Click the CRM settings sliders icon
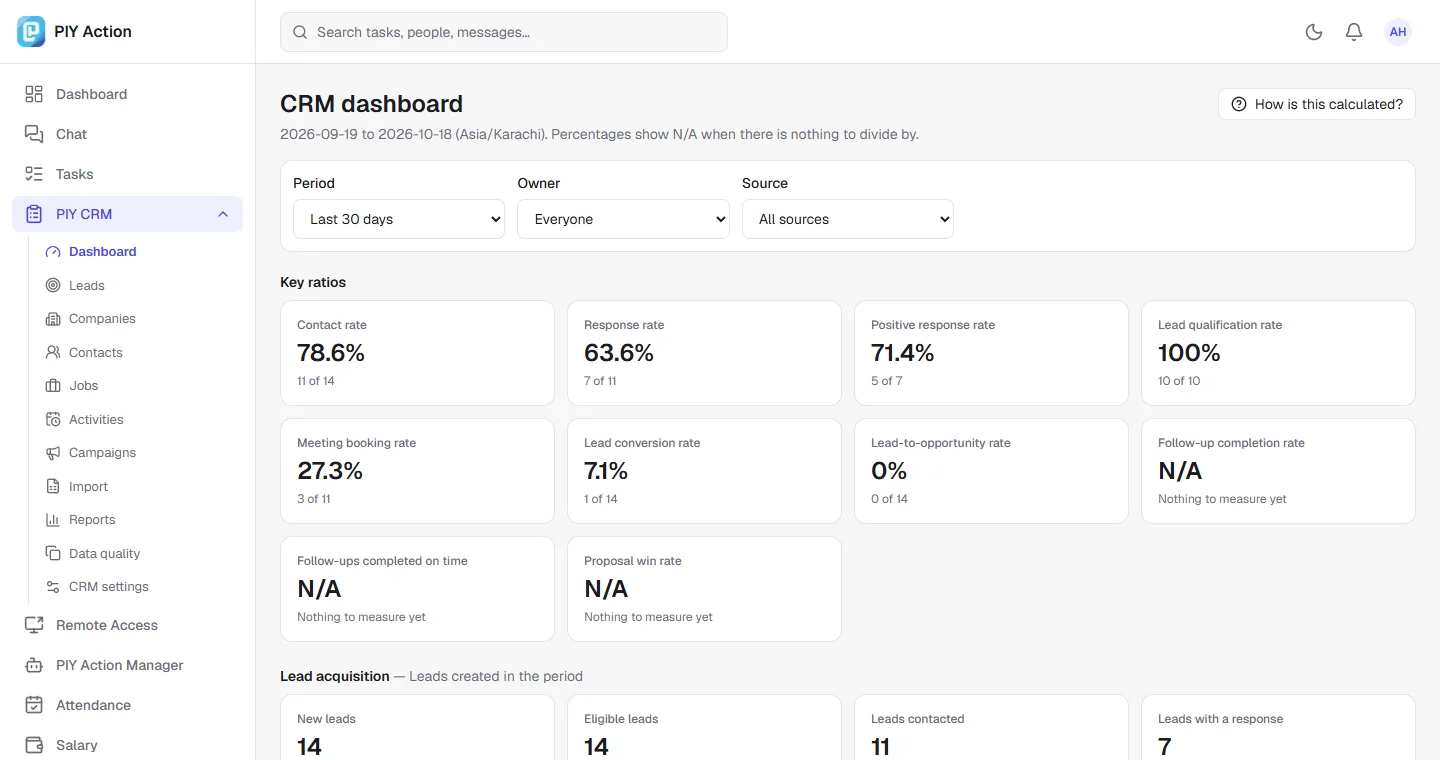The width and height of the screenshot is (1440, 760). point(53,587)
